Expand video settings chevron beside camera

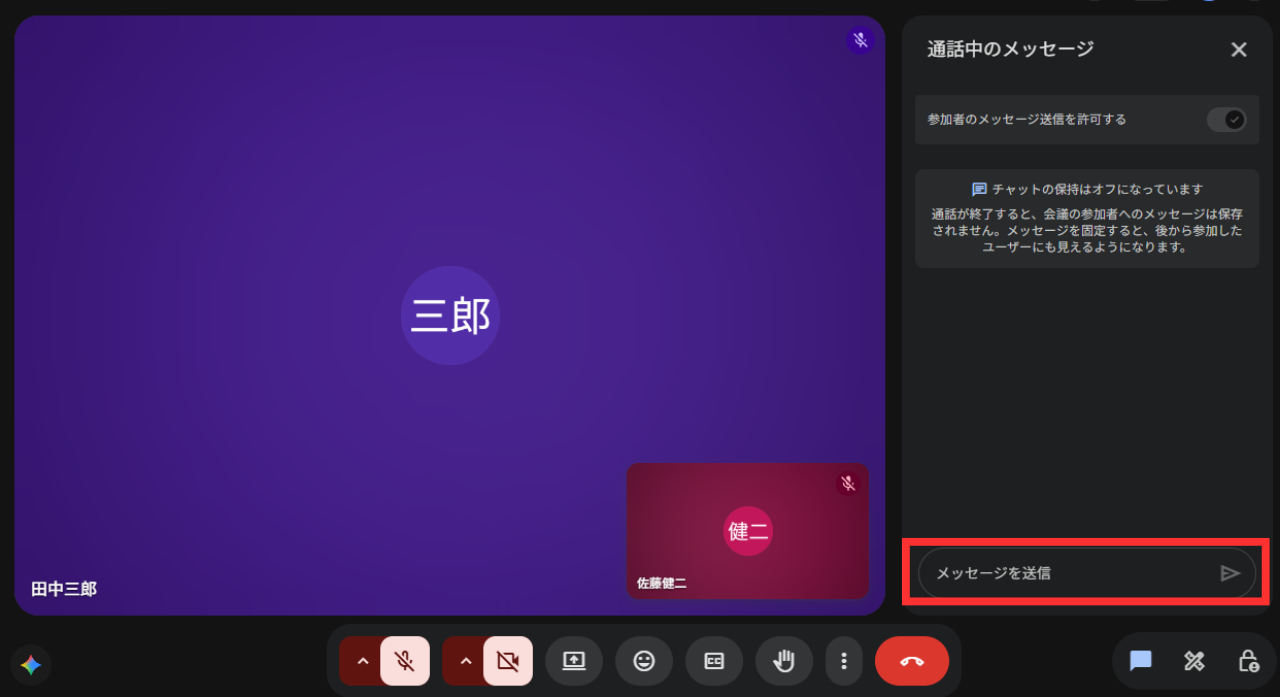465,661
